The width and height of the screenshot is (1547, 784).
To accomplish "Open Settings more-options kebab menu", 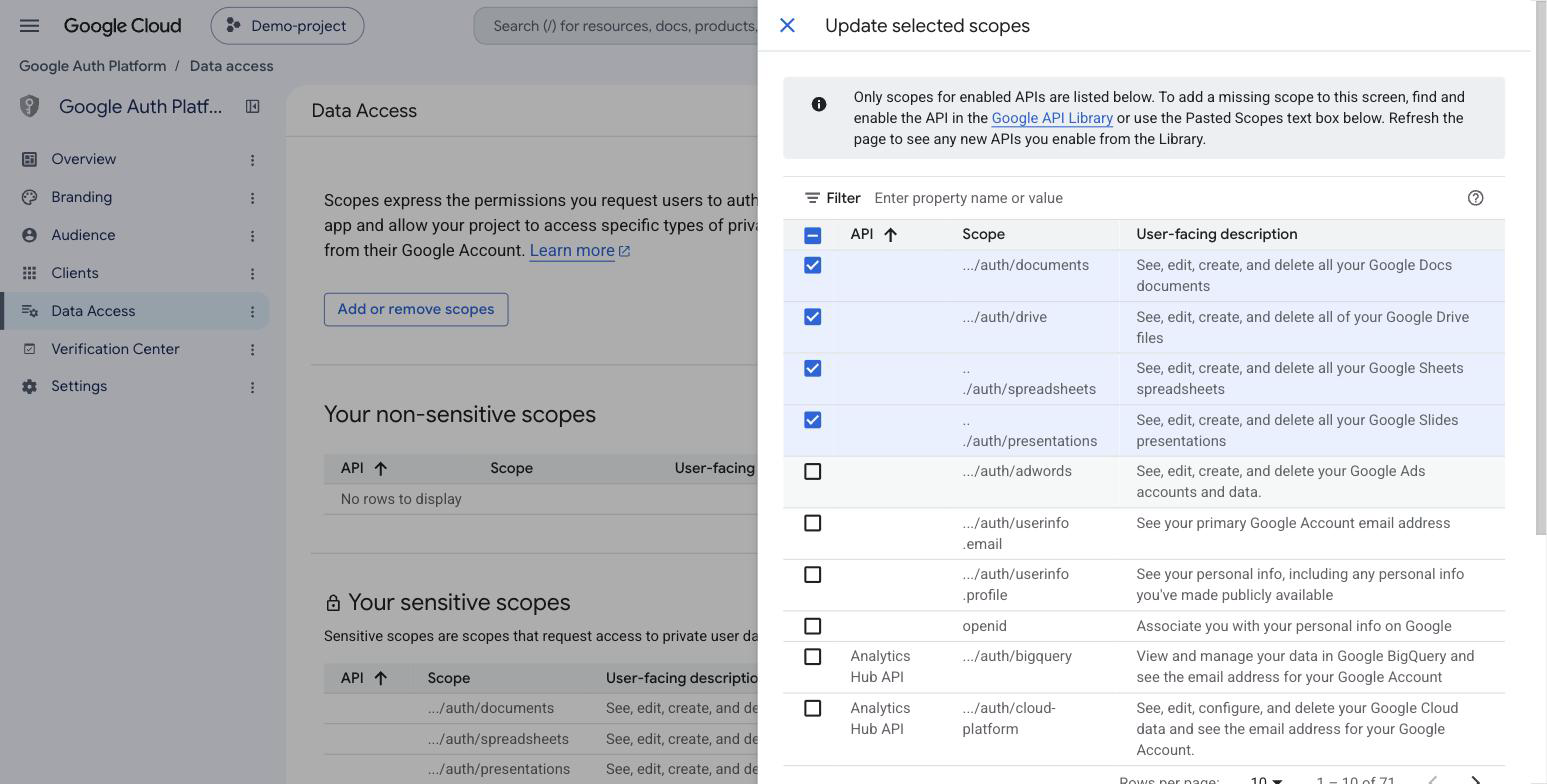I will (x=252, y=387).
